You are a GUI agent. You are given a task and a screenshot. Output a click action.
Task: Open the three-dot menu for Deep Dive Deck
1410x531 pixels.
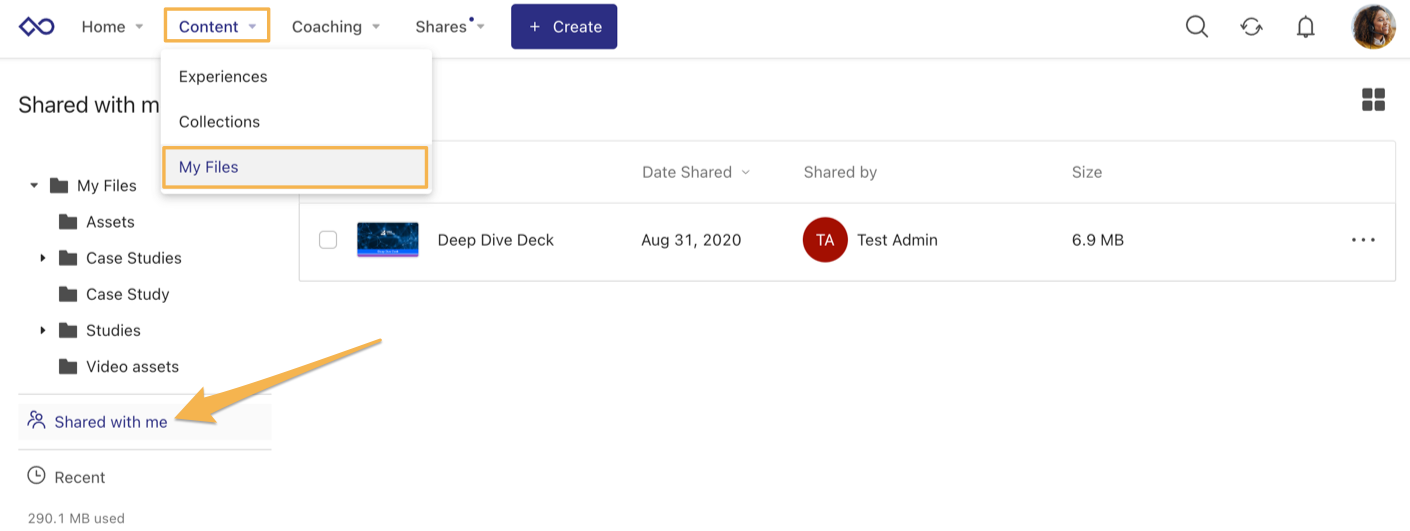coord(1363,240)
